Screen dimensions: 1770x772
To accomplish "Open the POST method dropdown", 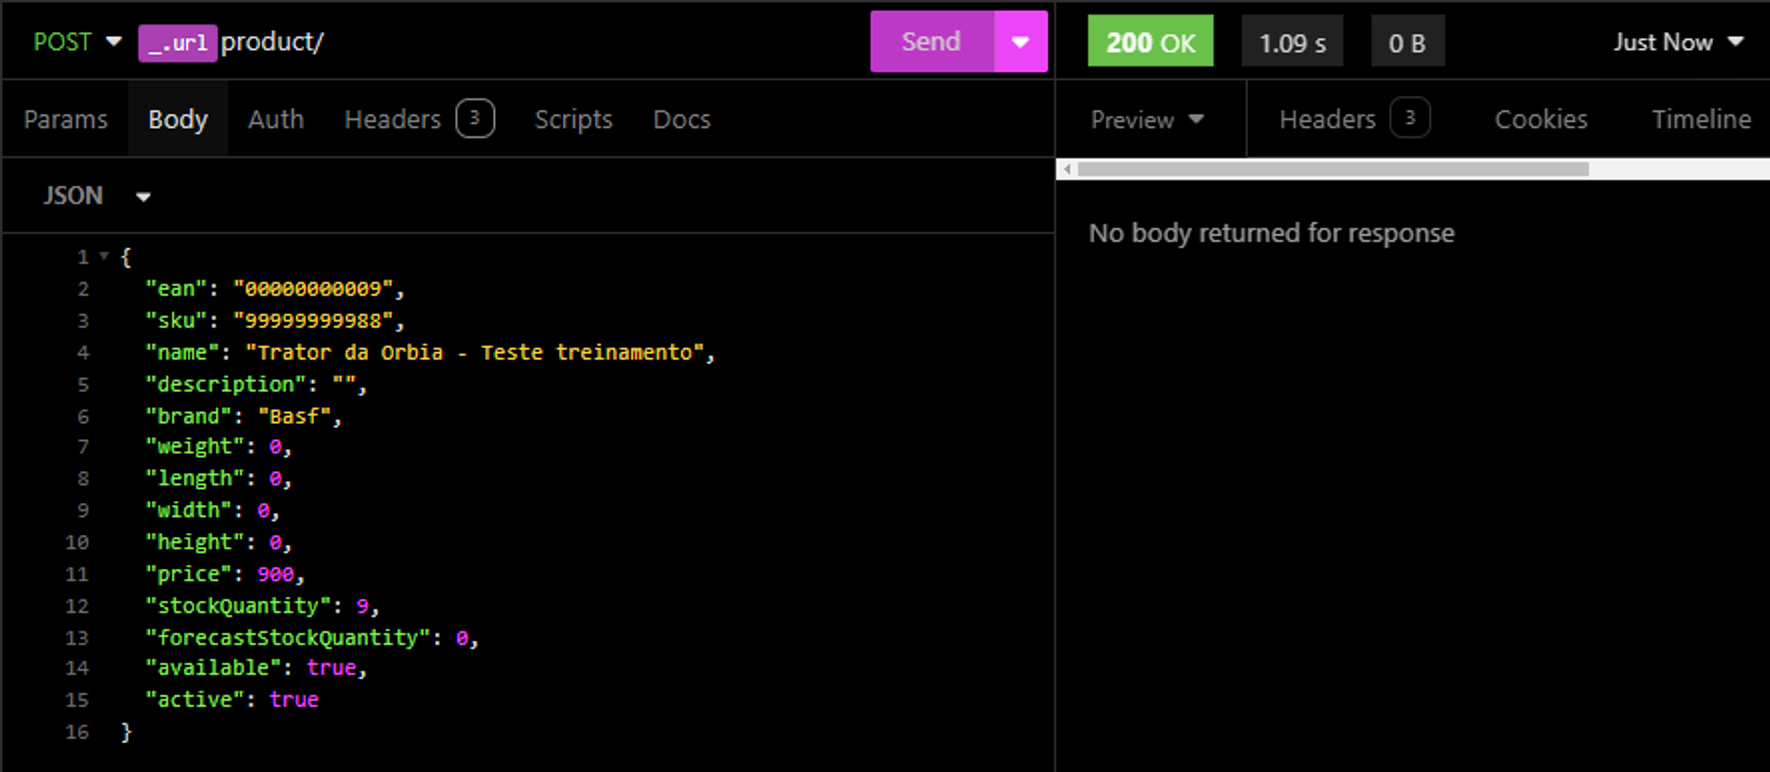I will [76, 42].
